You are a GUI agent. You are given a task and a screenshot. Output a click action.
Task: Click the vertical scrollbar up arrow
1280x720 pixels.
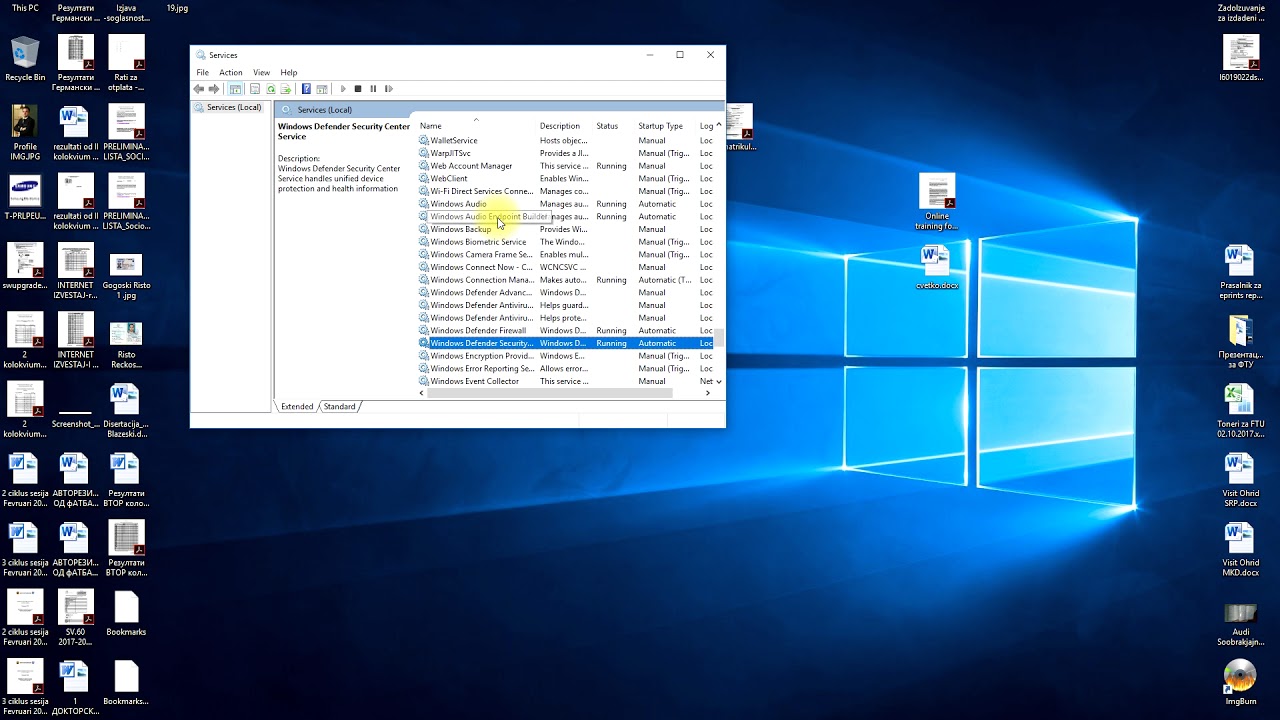click(x=719, y=125)
